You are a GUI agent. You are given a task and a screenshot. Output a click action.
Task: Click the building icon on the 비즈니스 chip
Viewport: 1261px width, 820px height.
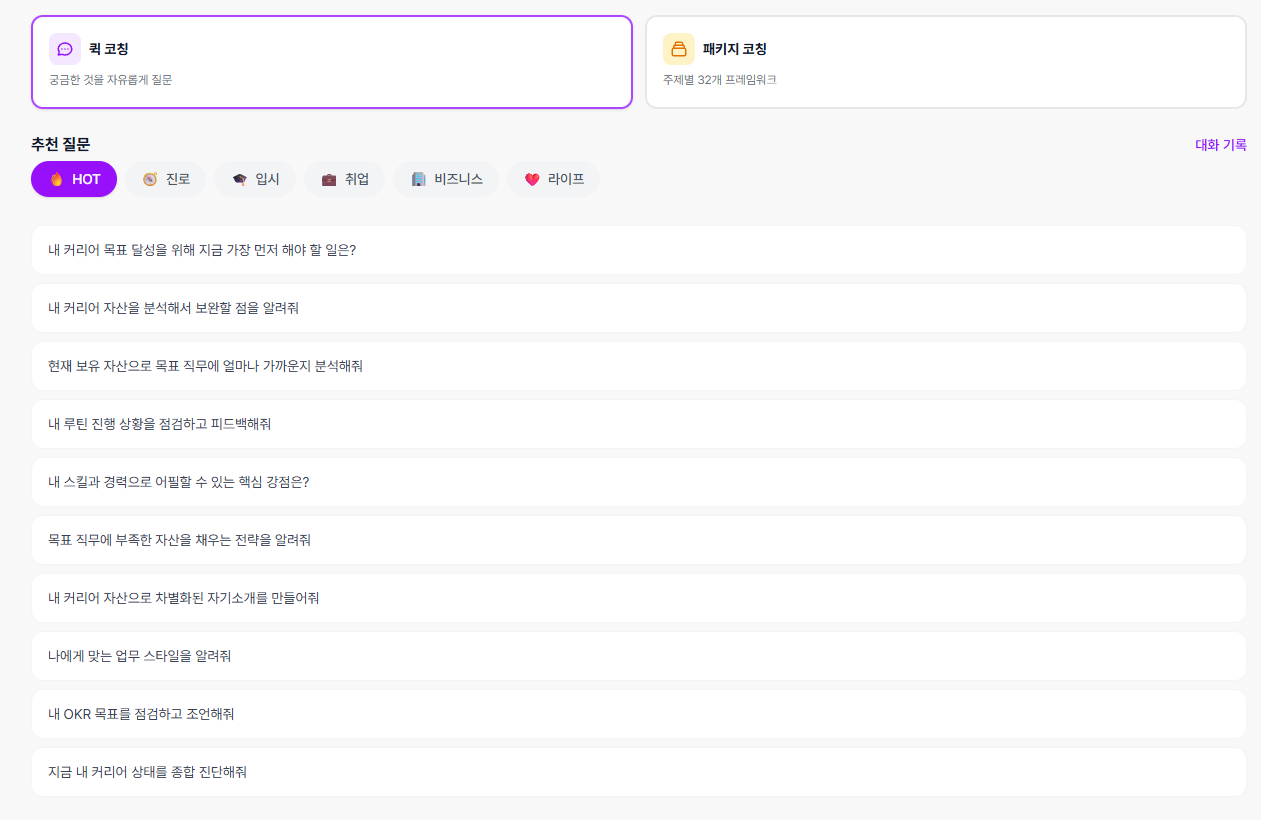pos(418,179)
